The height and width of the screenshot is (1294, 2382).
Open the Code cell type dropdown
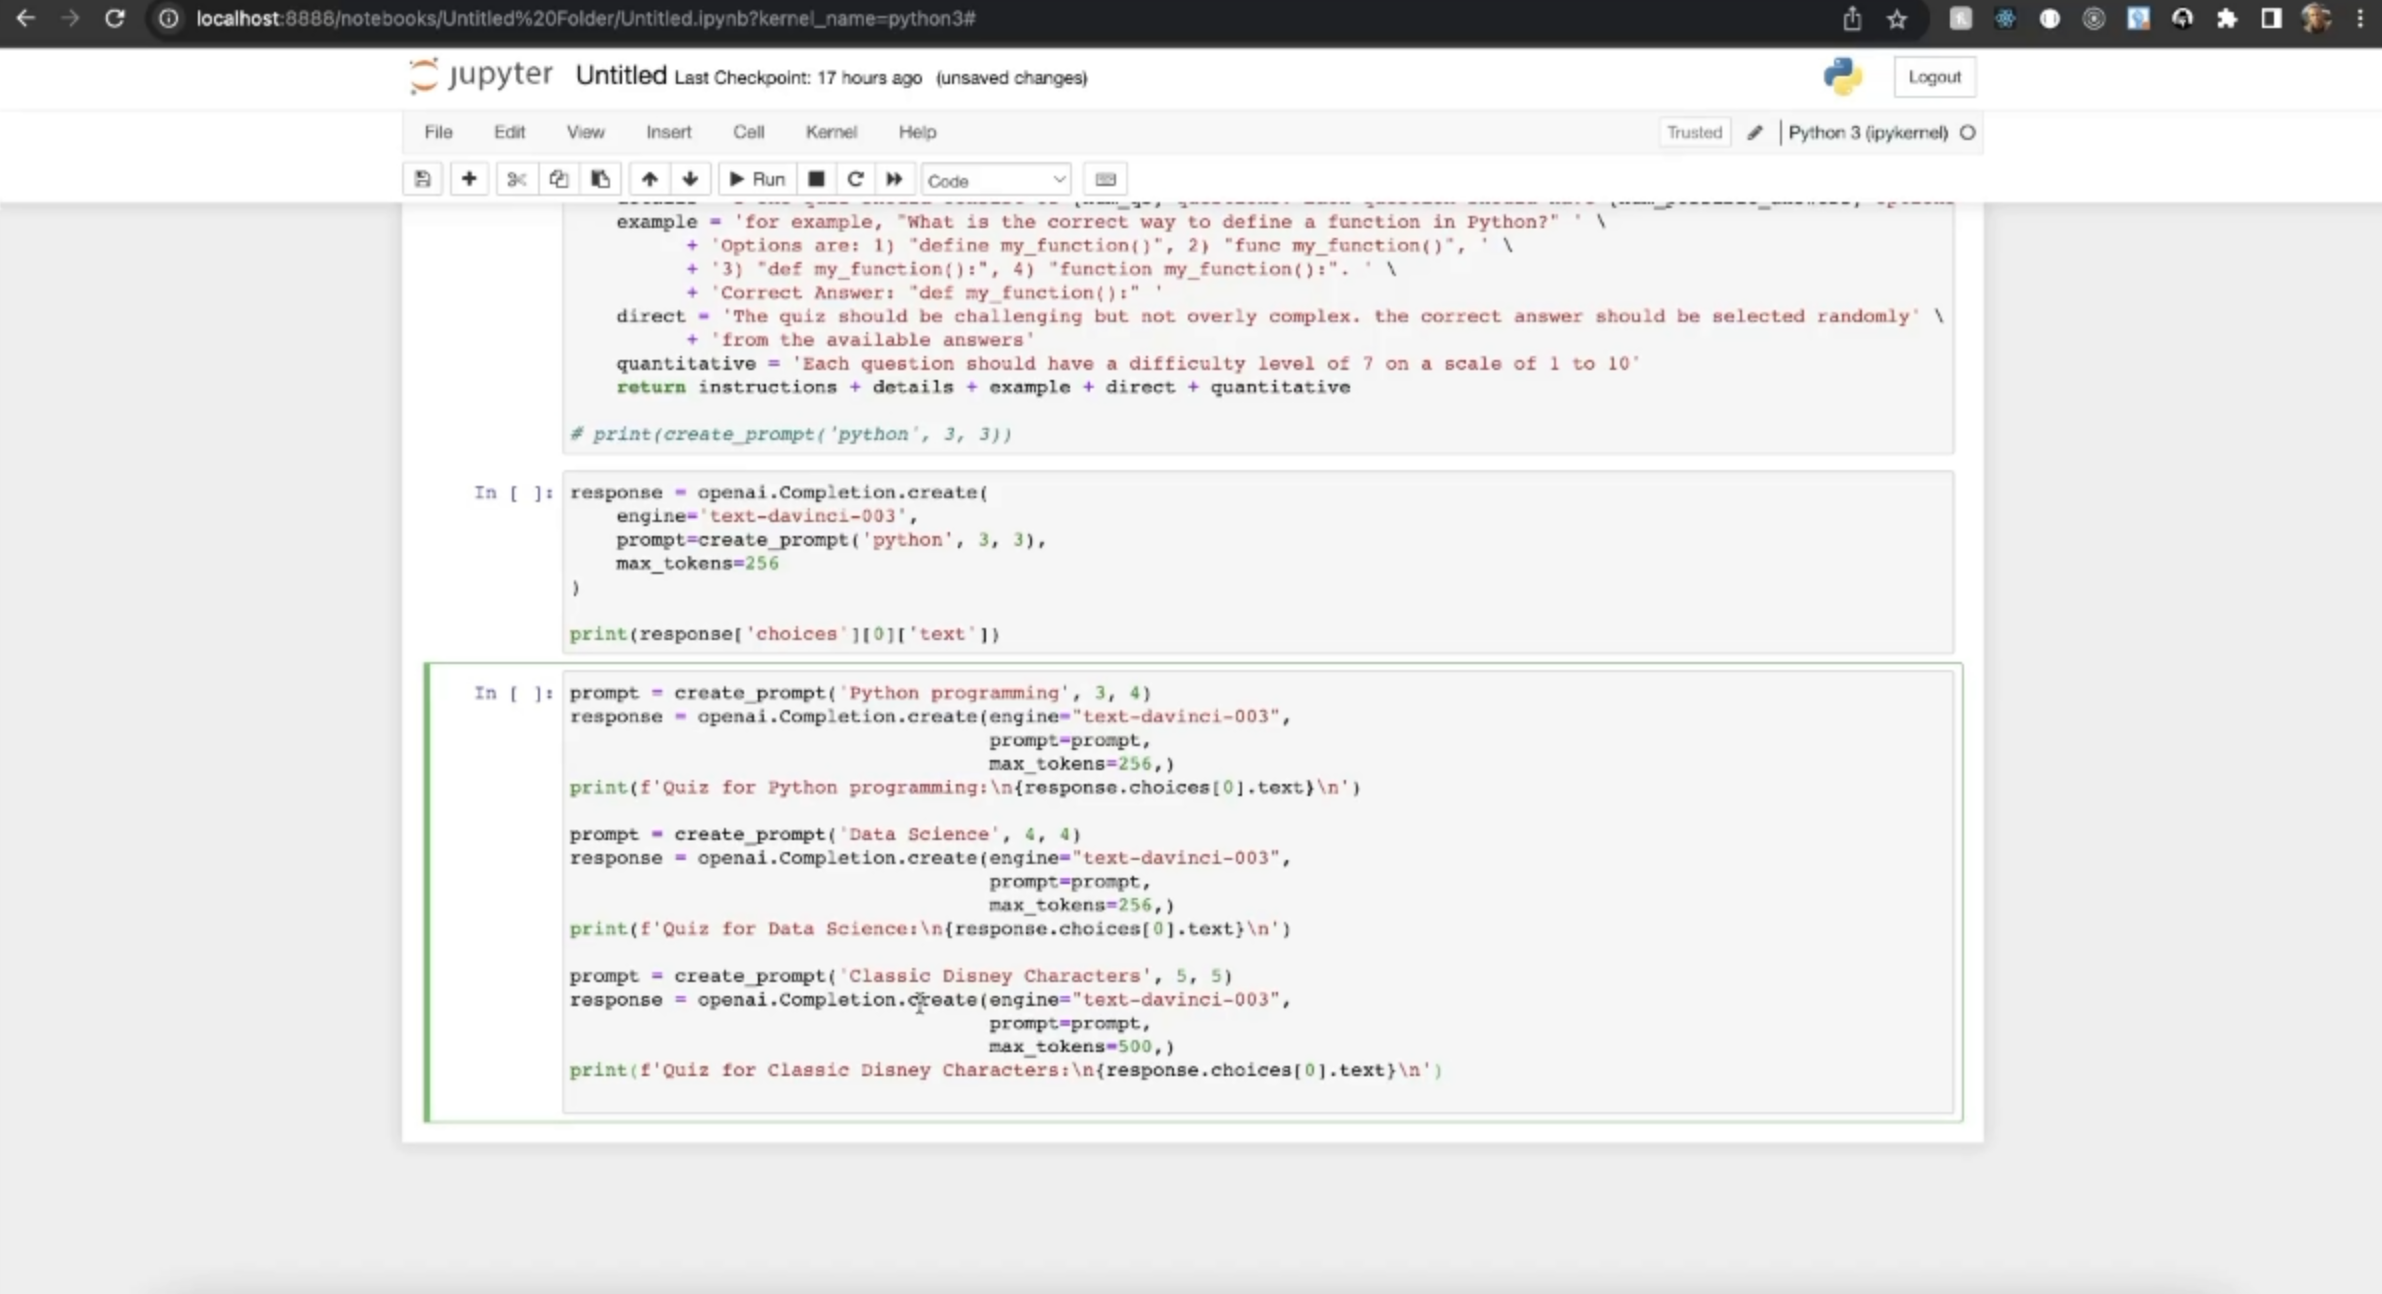(995, 180)
